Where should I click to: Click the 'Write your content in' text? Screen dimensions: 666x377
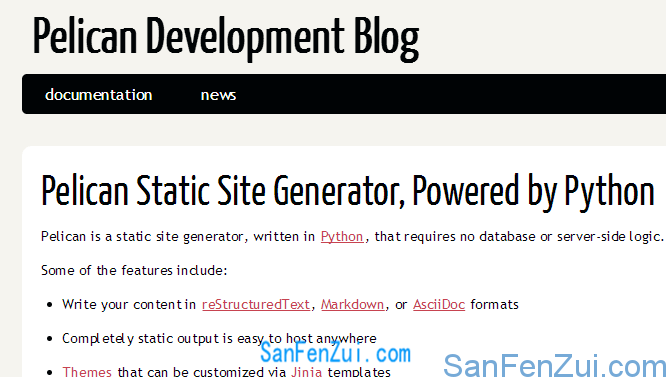[x=129, y=304]
